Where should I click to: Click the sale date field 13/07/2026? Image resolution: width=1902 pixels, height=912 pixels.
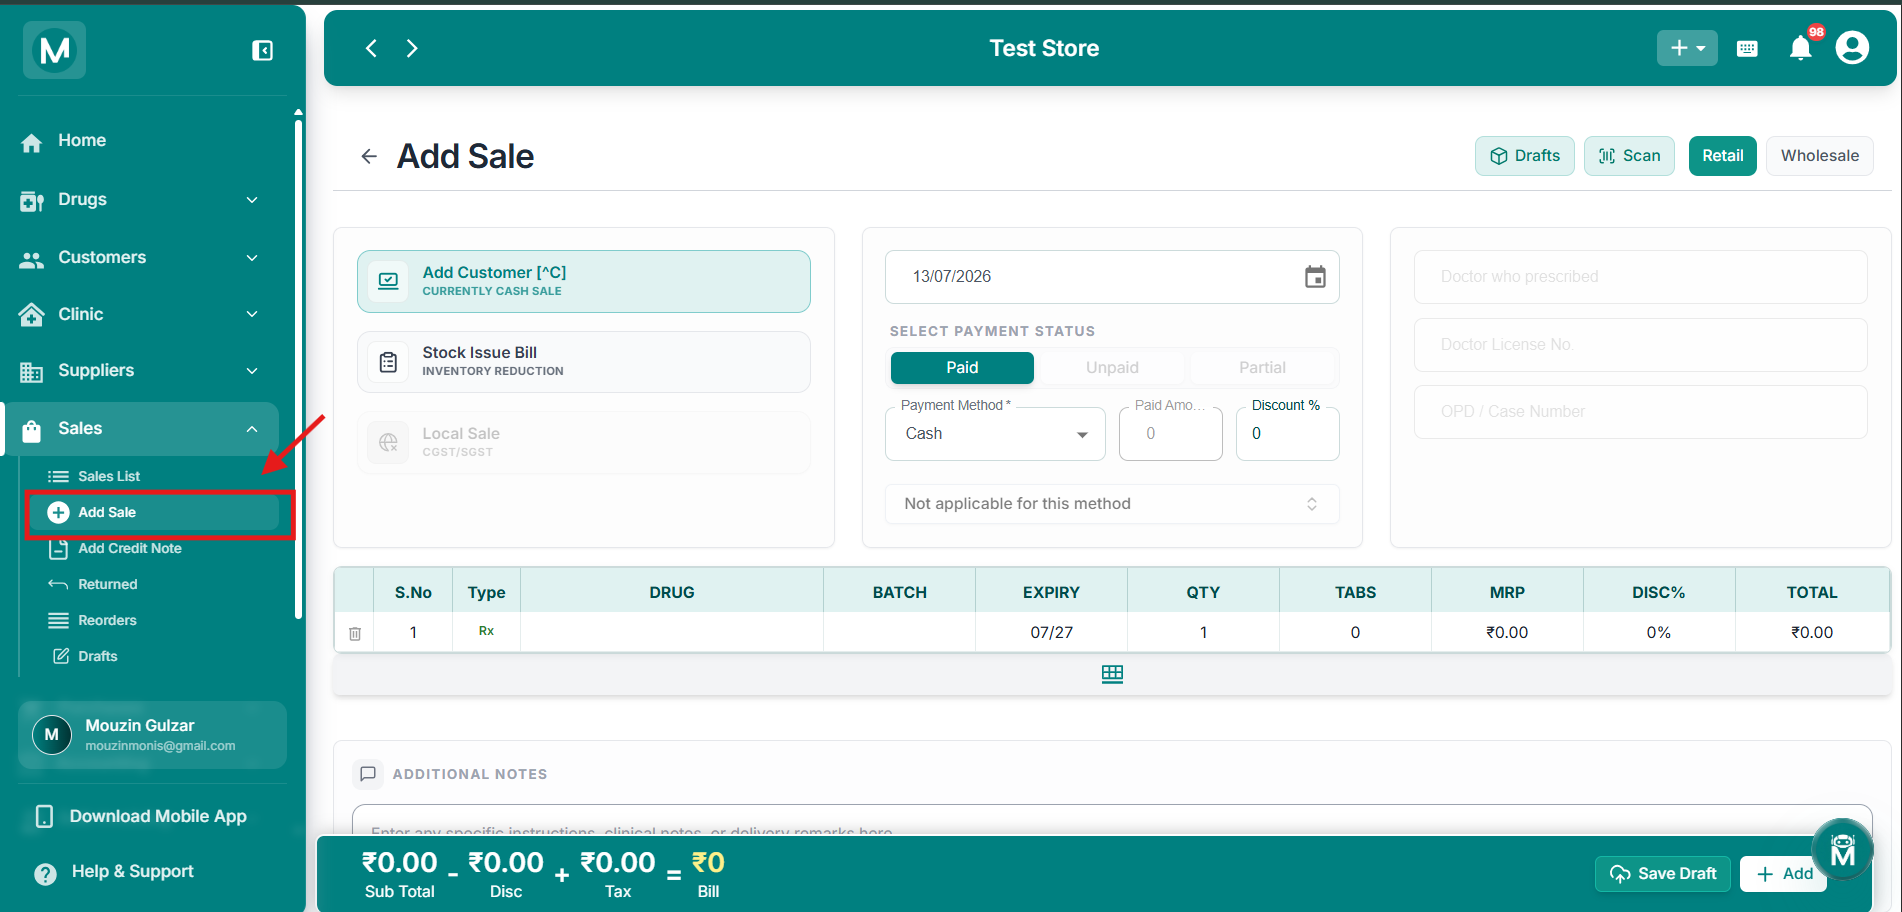1112,277
